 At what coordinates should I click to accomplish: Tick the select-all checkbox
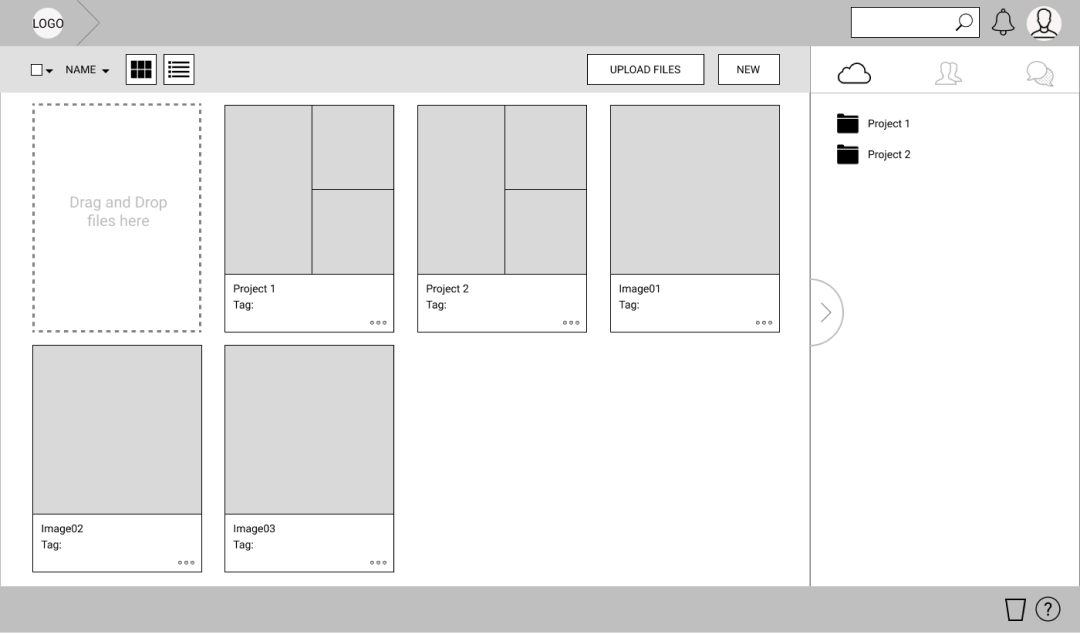coord(37,70)
